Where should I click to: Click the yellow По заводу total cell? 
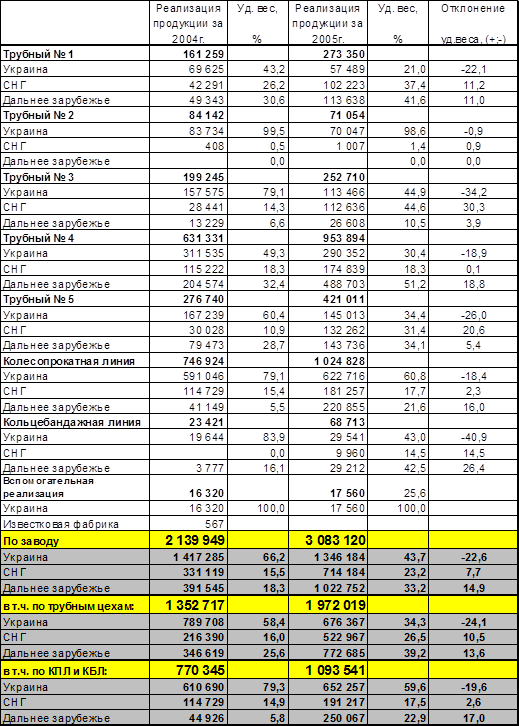pyautogui.click(x=75, y=540)
